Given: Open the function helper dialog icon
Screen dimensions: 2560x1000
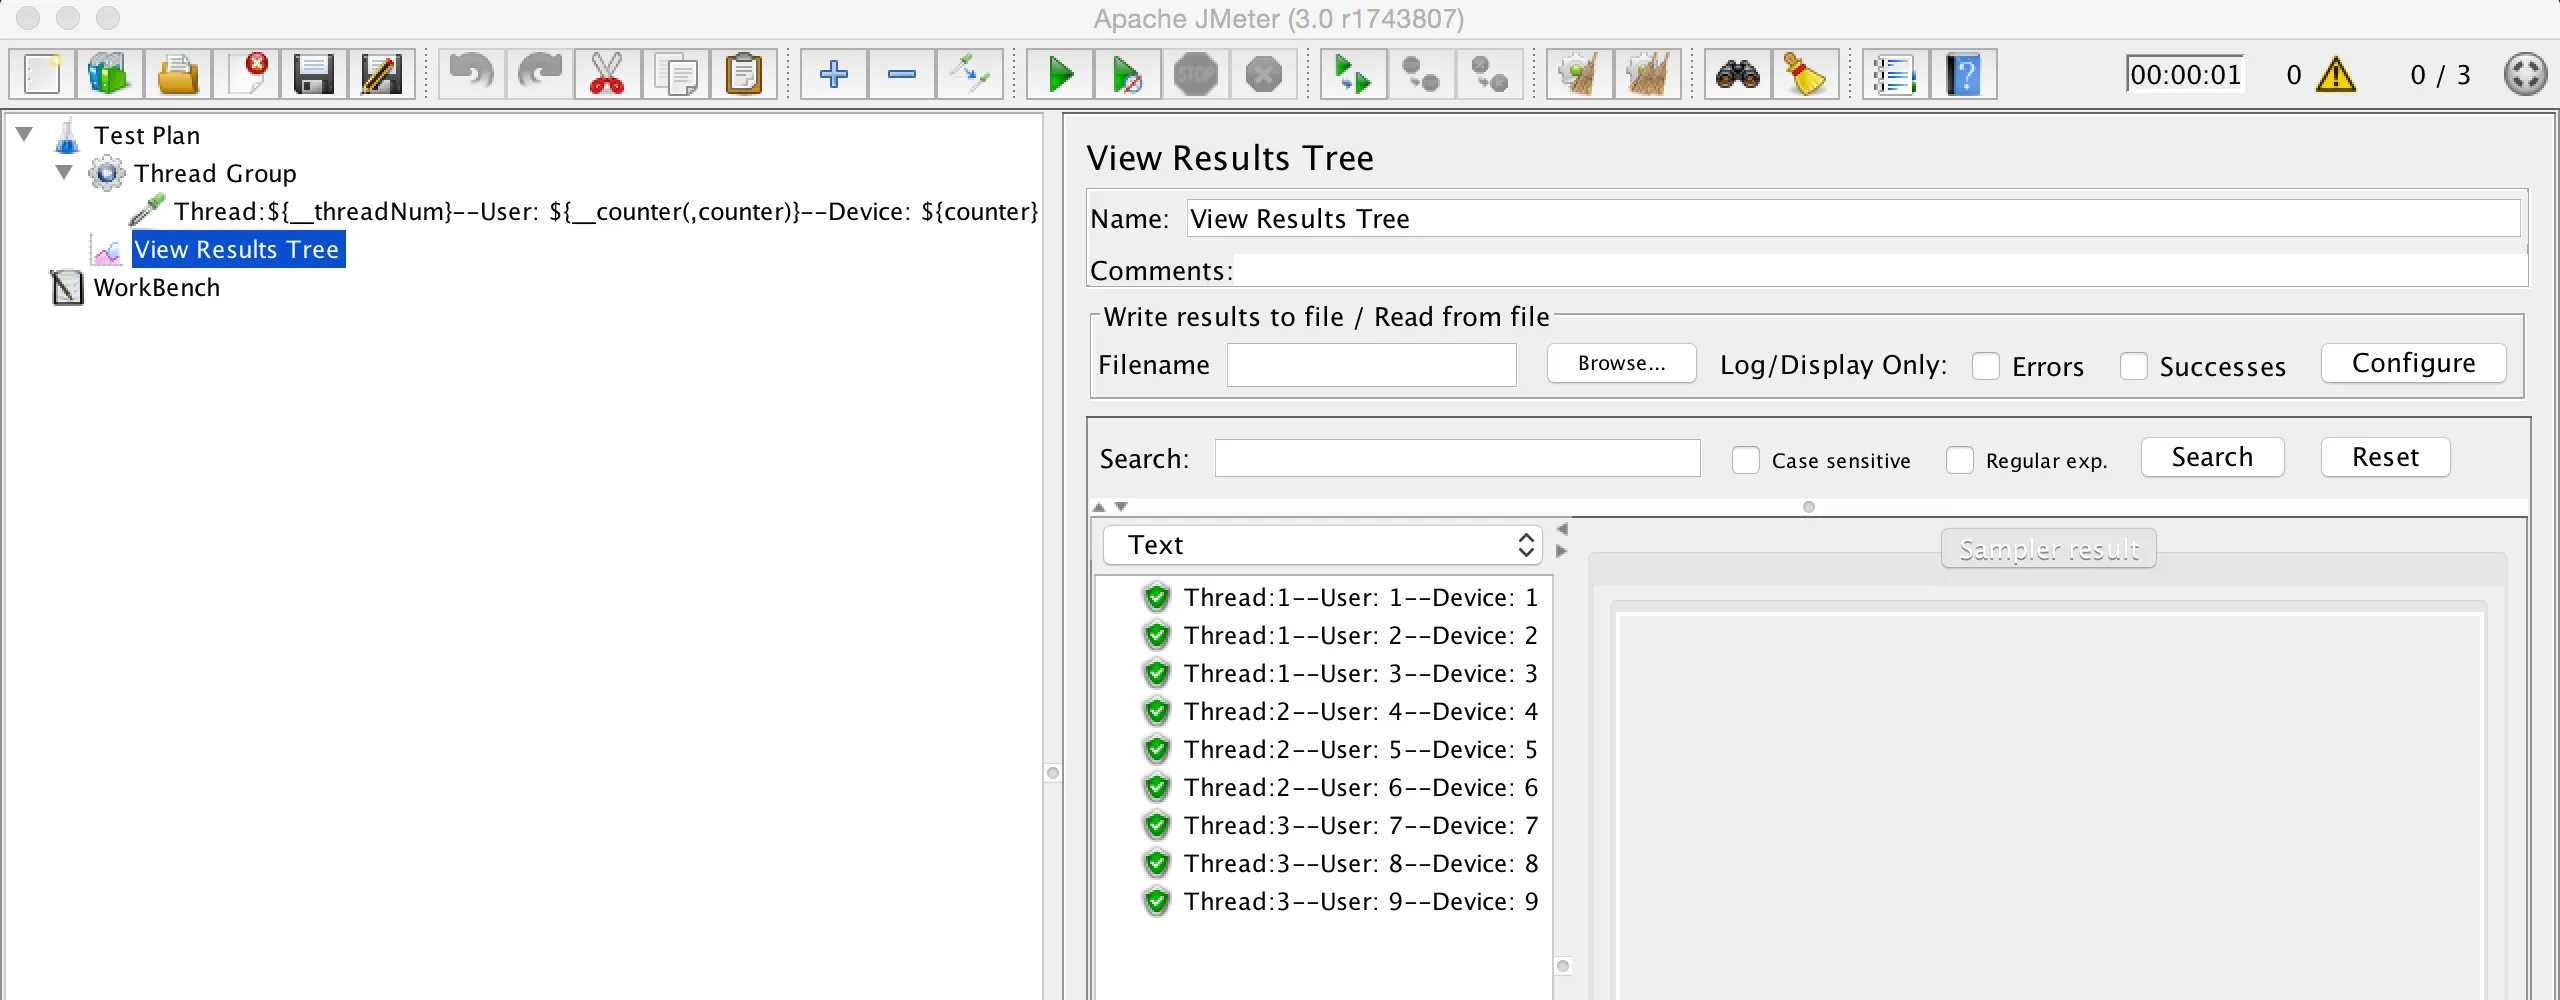Looking at the screenshot, I should point(1895,74).
